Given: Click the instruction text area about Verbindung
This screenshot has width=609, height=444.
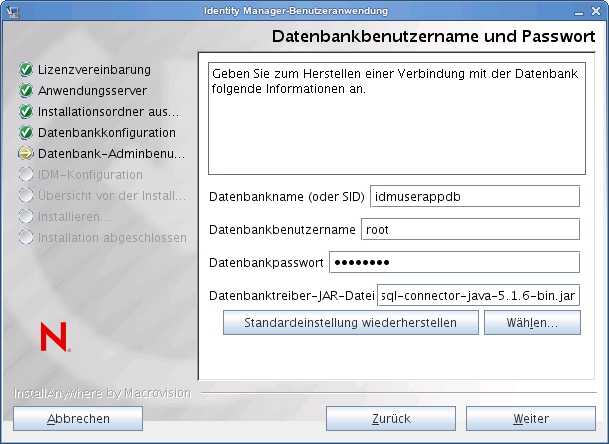Looking at the screenshot, I should [397, 118].
